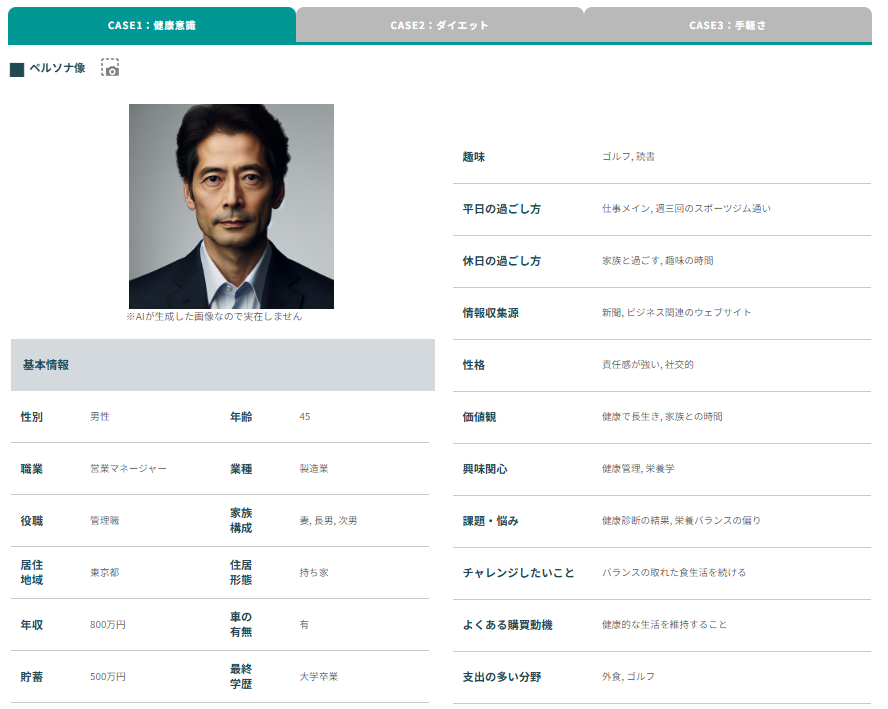
Task: Click the age value 45
Action: coord(305,417)
